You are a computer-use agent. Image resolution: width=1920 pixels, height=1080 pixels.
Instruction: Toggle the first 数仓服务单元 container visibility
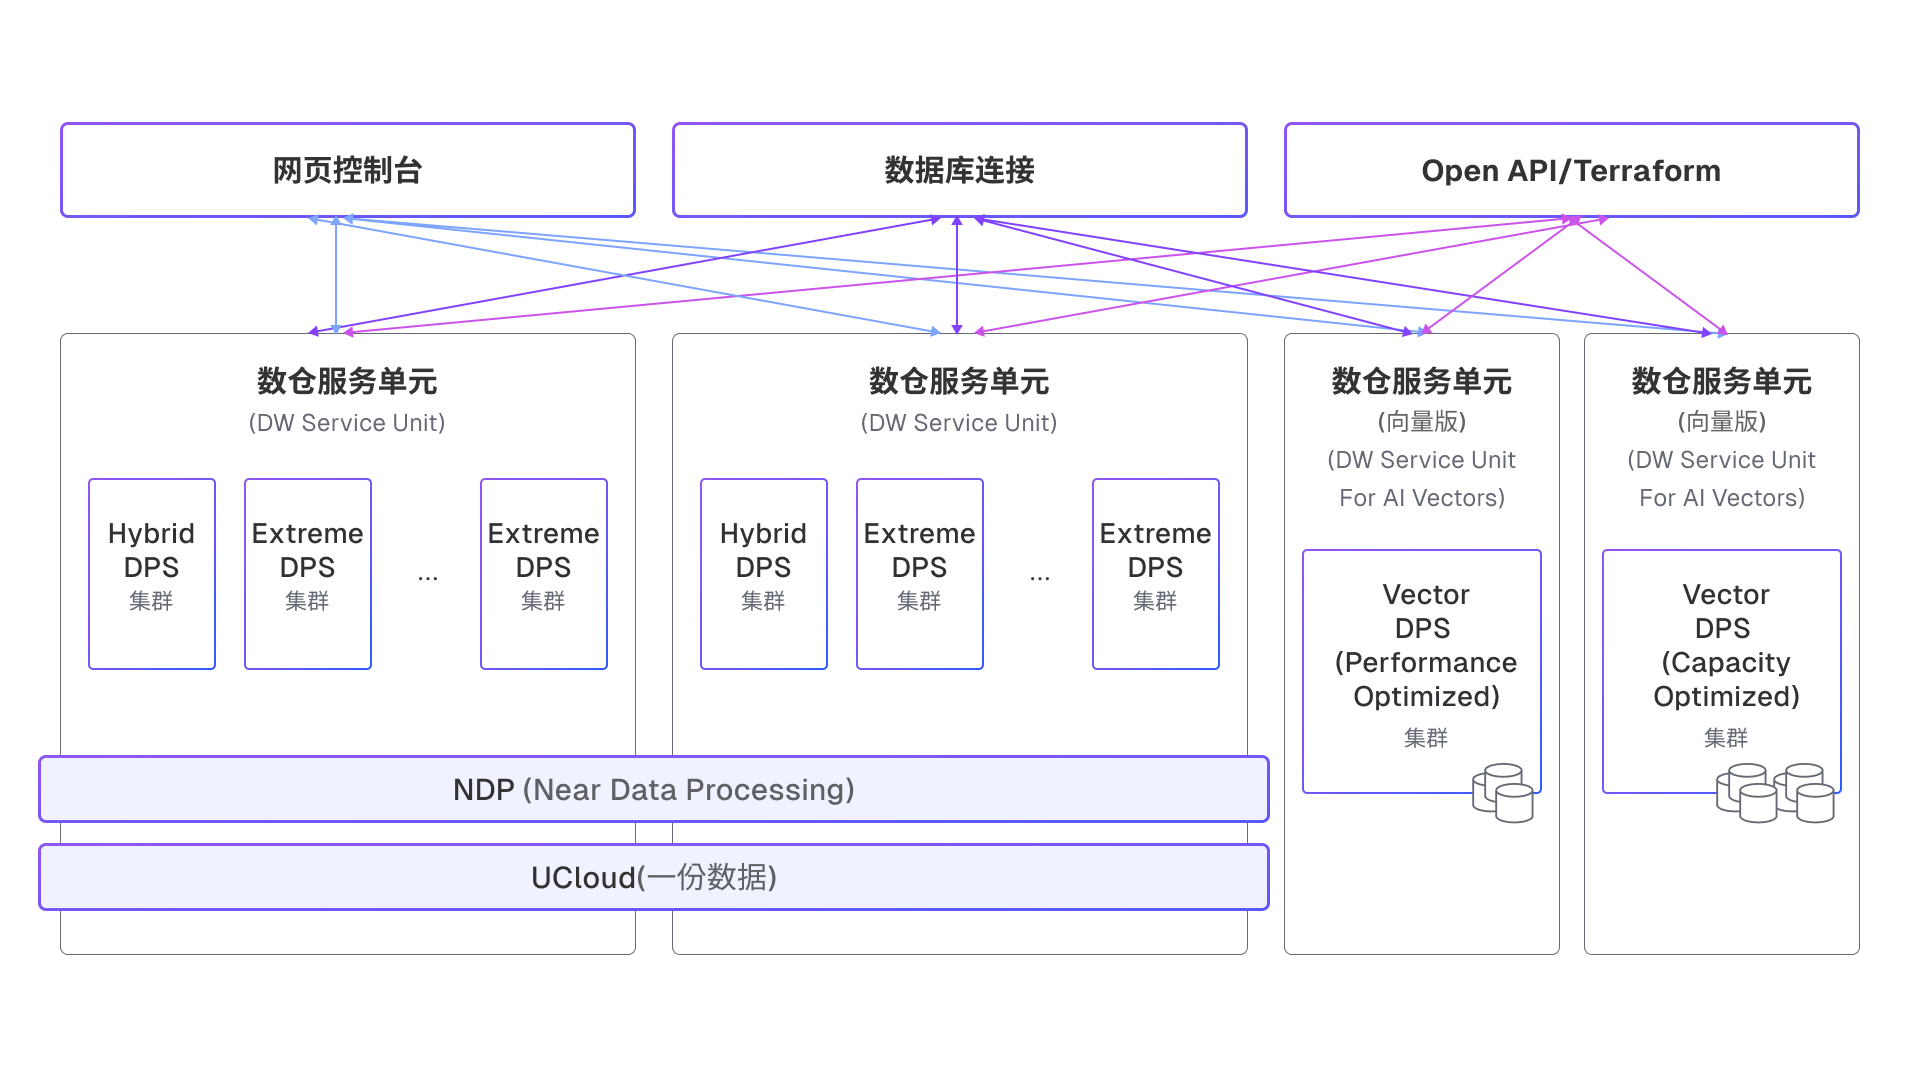tap(345, 381)
